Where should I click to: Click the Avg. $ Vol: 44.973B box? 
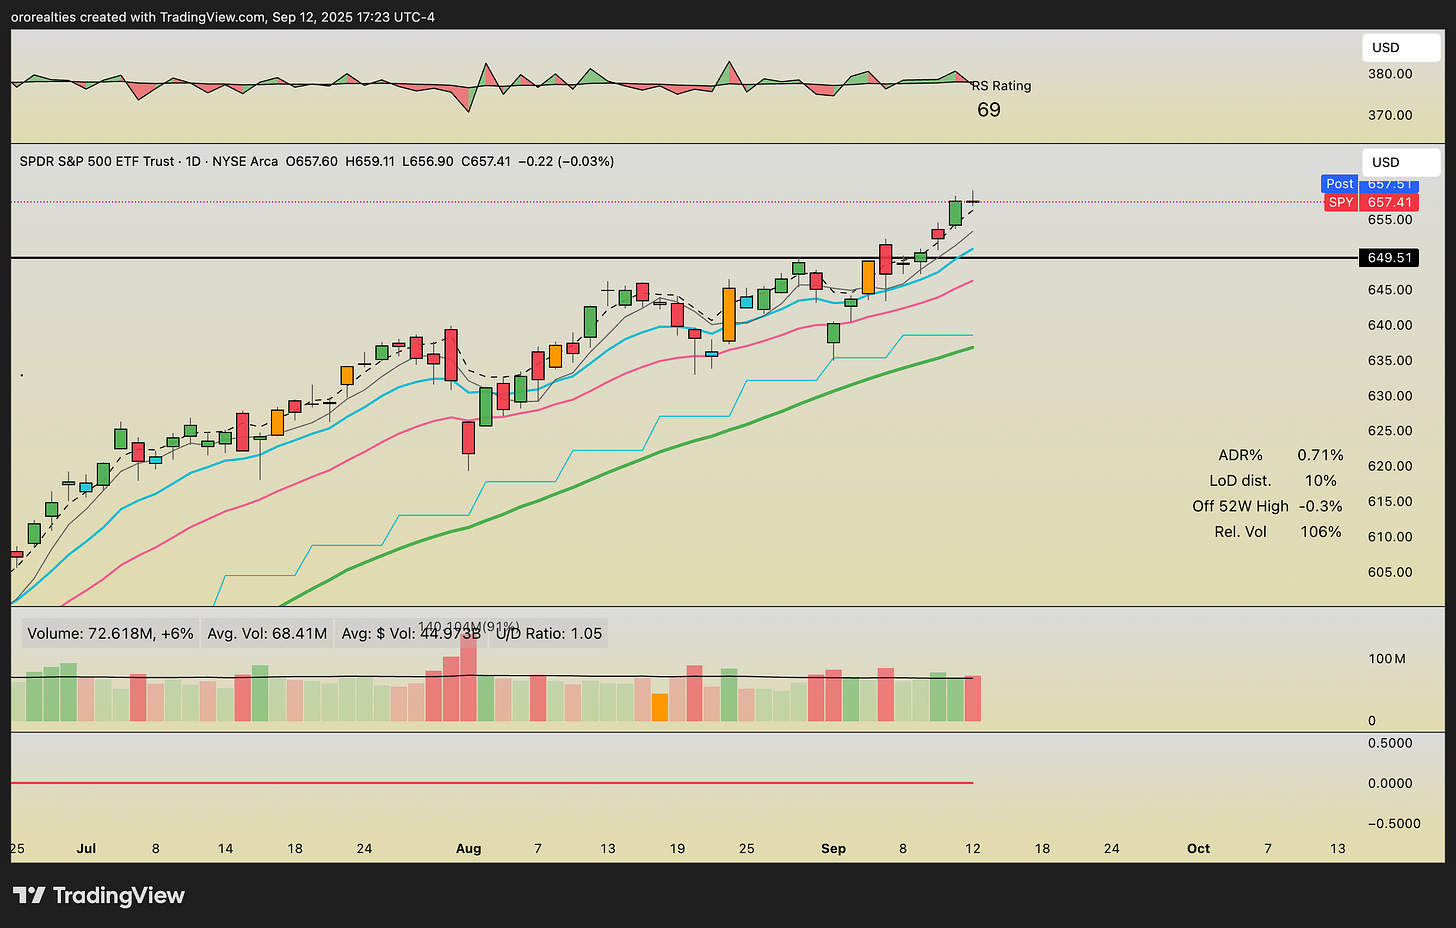coord(411,633)
